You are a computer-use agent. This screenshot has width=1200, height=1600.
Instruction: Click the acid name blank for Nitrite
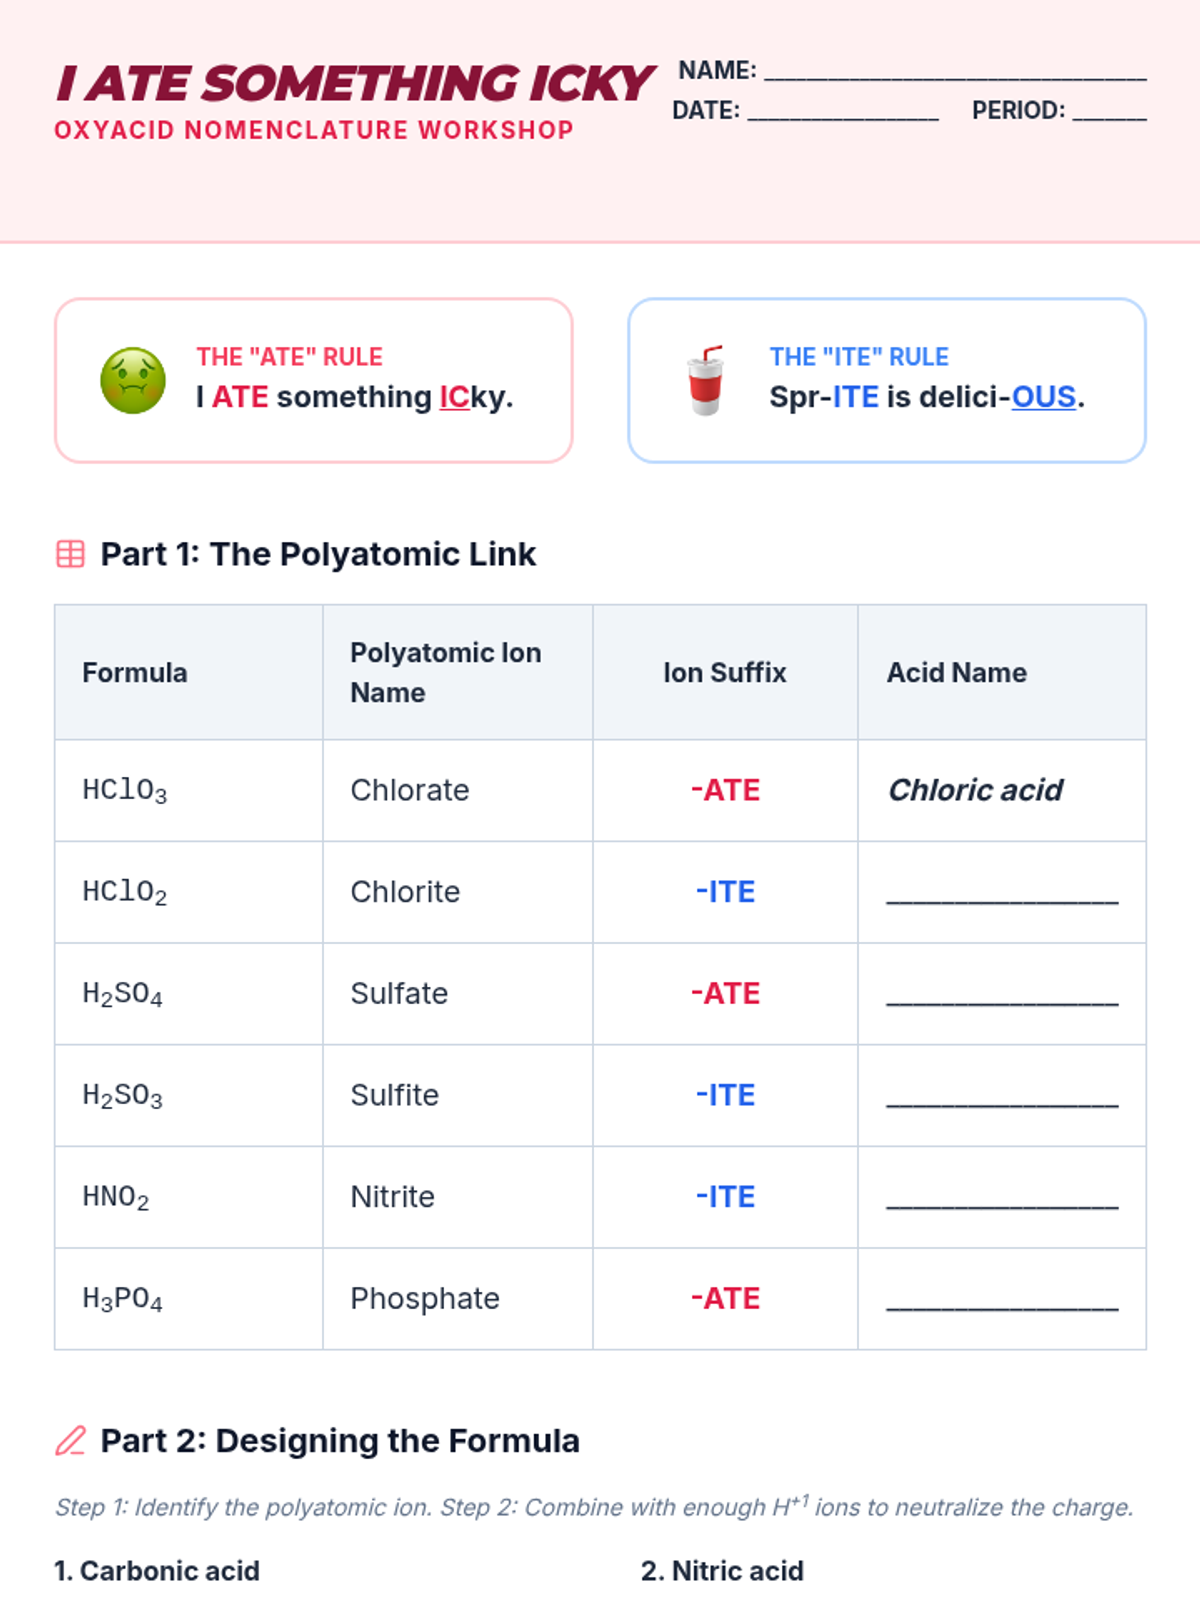point(1002,1198)
